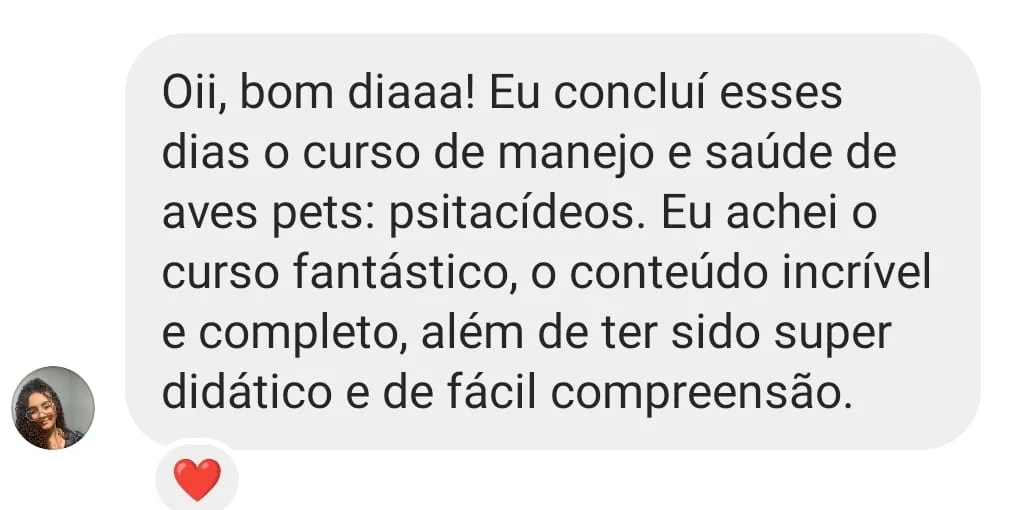Click the word "compreensão" at the message end
This screenshot has height=510, width=1020.
pyautogui.click(x=701, y=395)
